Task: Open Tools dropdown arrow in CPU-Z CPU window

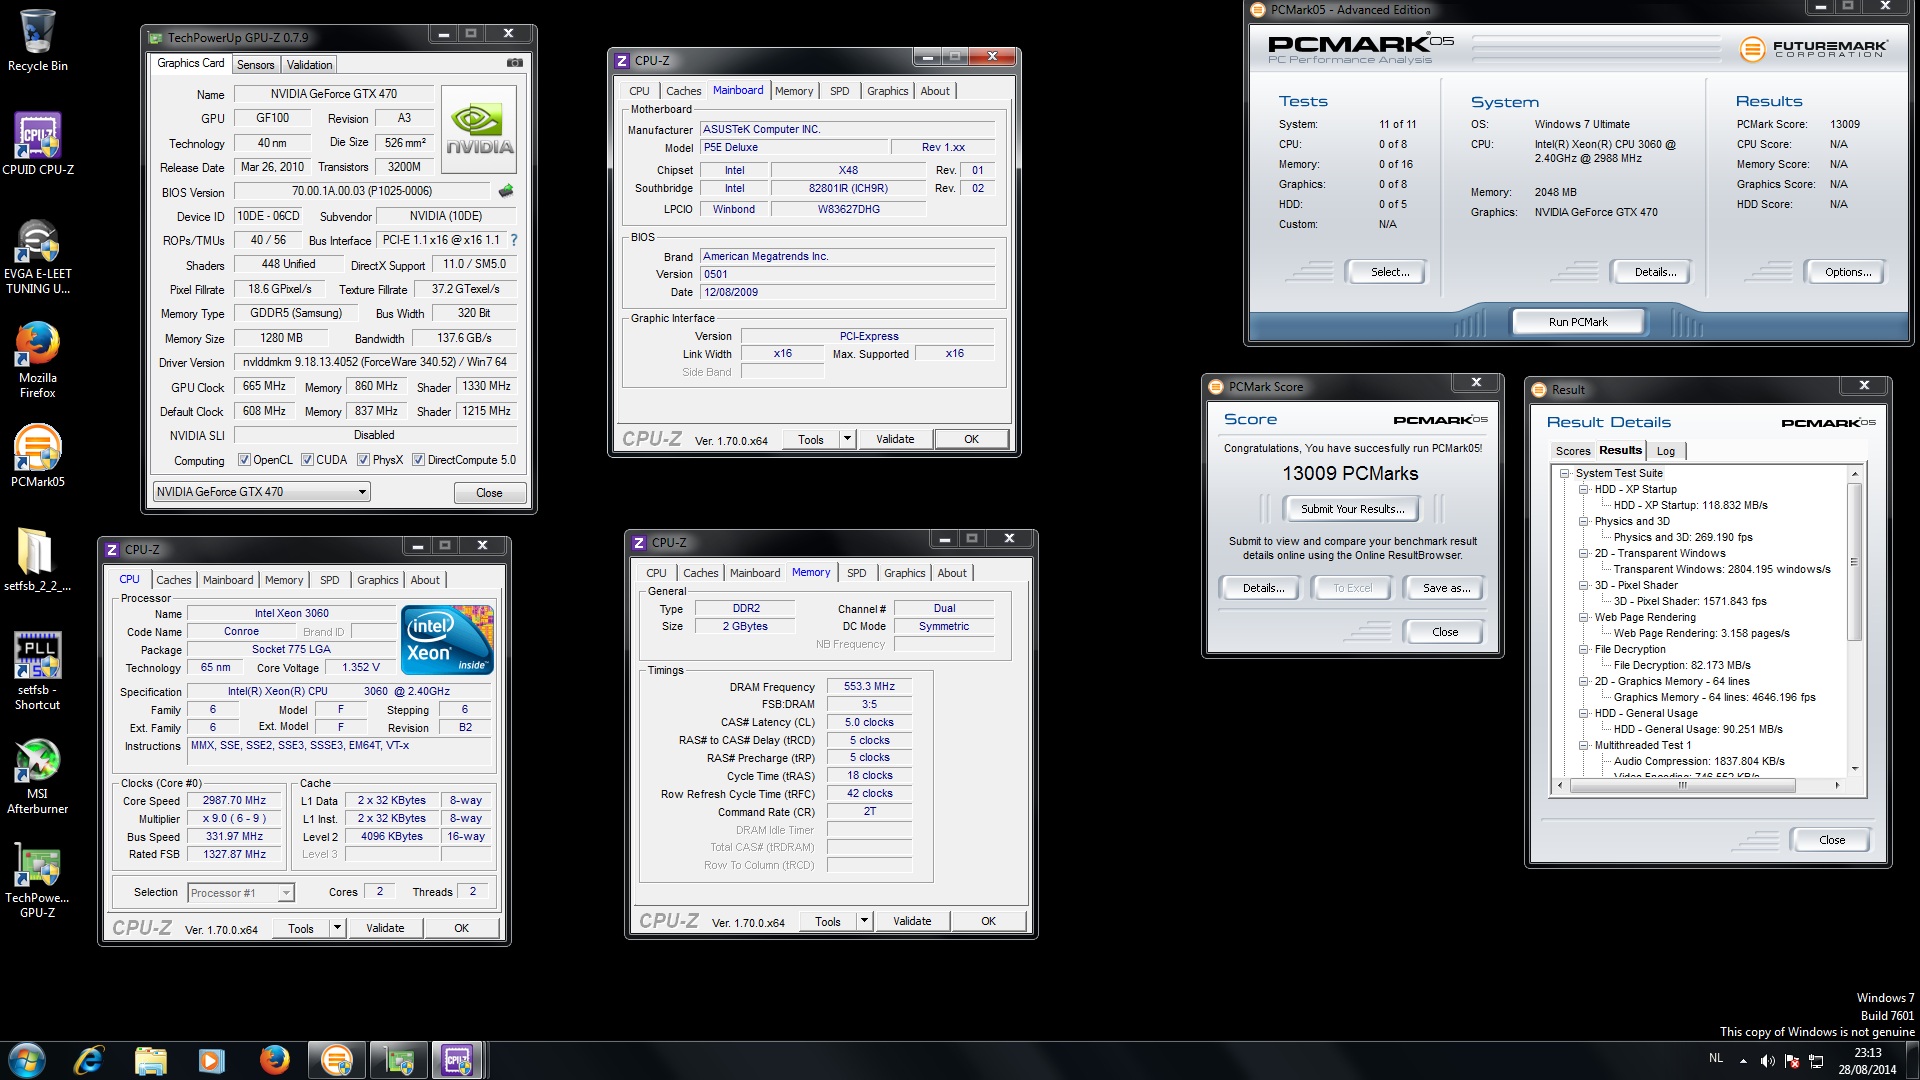Action: click(x=337, y=928)
